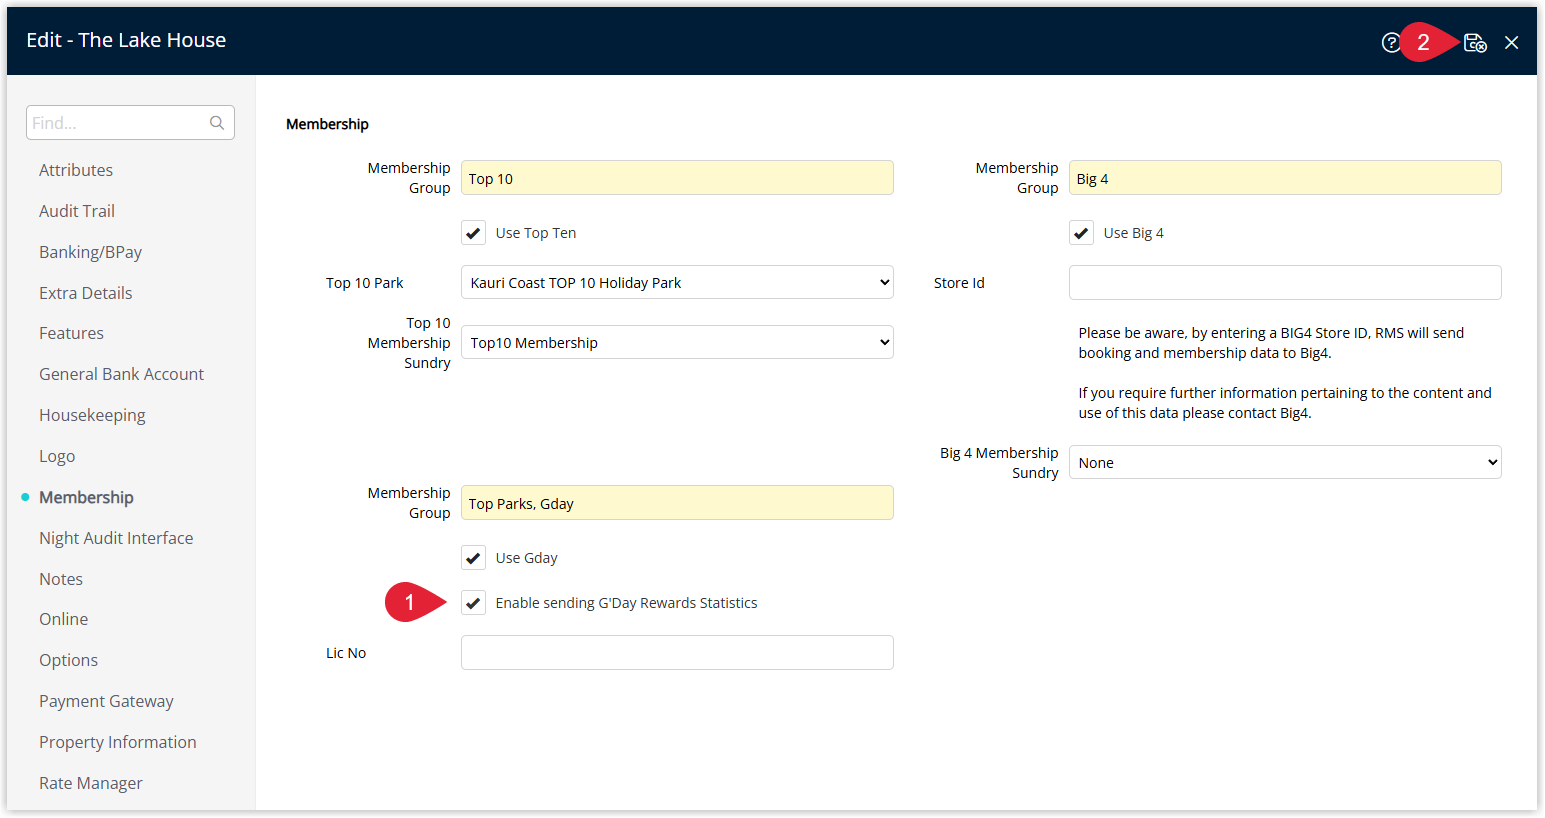Click the dialog title 'Edit - The Lake House'
Viewport: 1545px width, 818px height.
tap(126, 40)
